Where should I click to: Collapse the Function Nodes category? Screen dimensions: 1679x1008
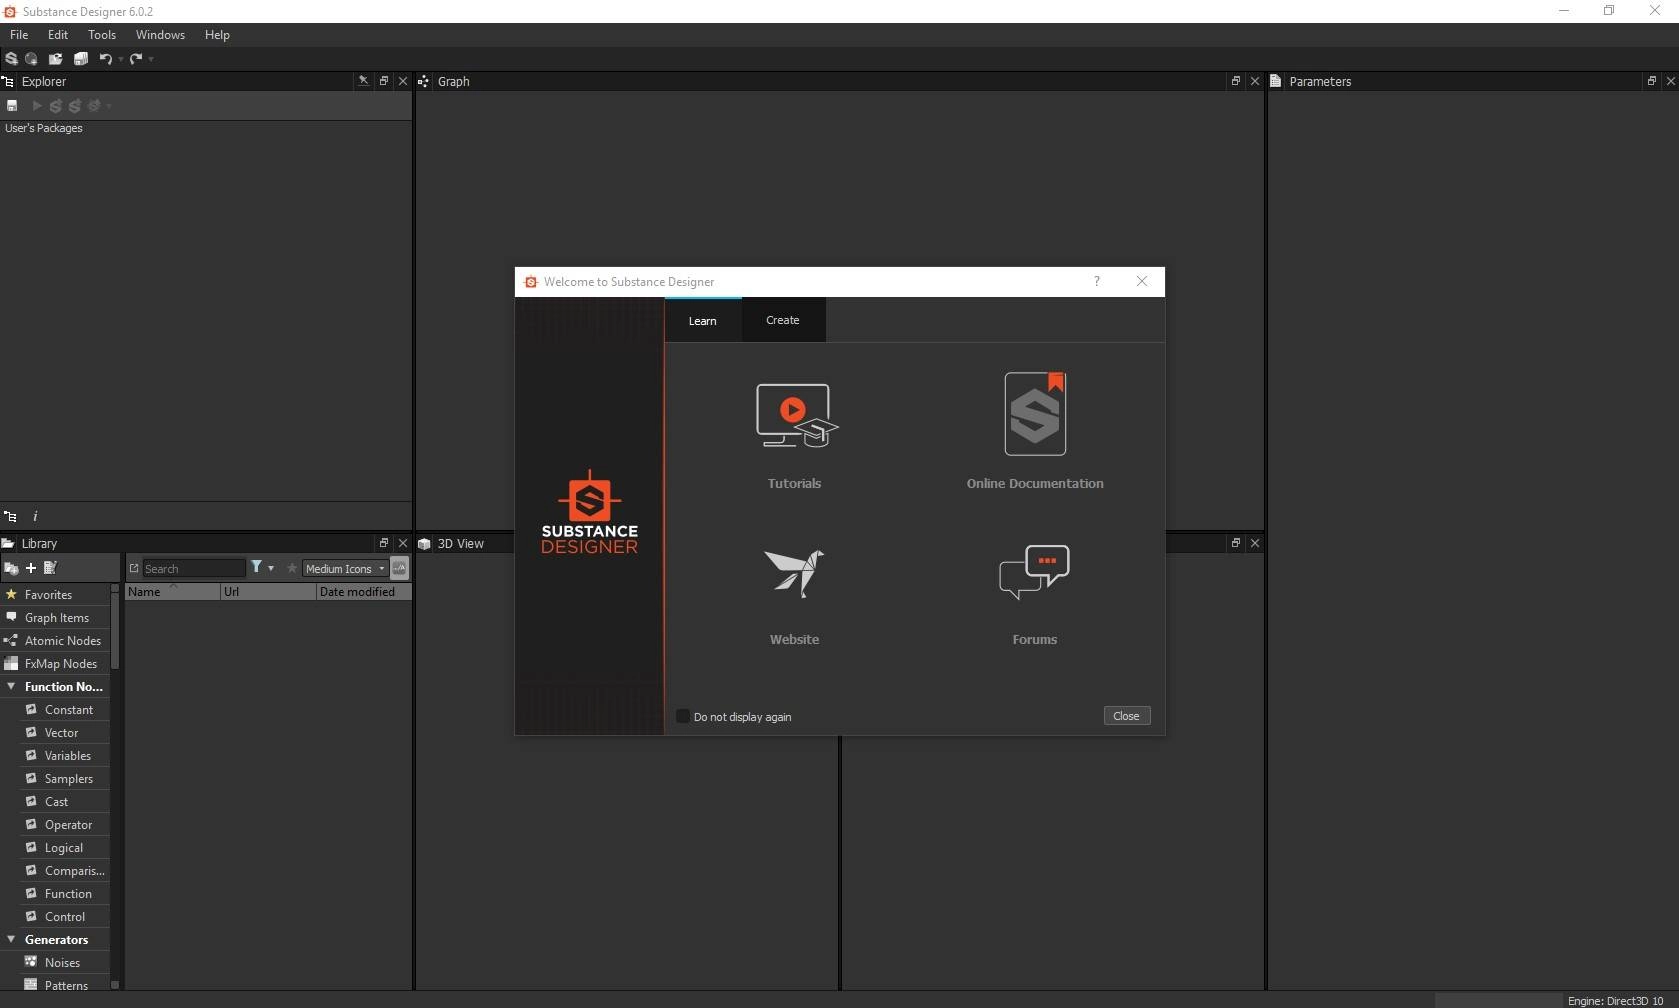point(11,687)
